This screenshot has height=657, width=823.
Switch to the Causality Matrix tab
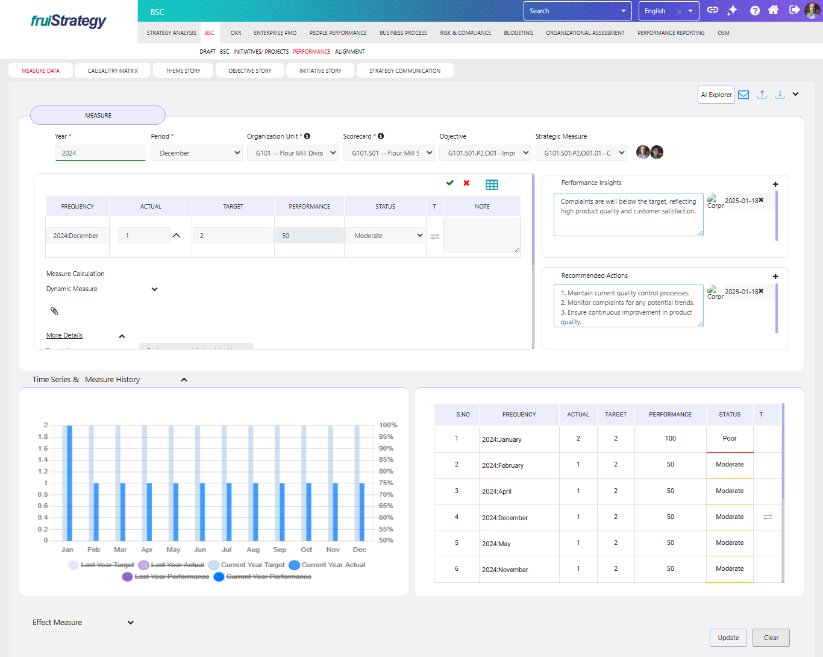118,71
